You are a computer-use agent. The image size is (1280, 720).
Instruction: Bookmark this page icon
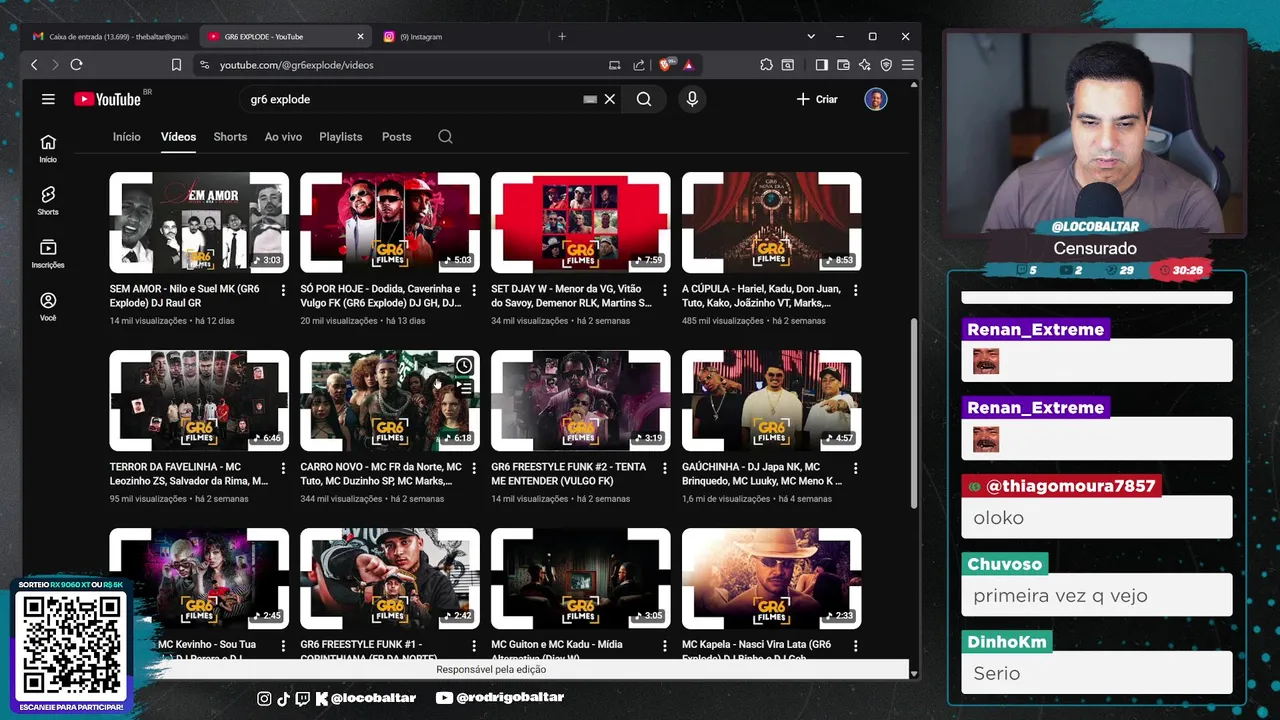(x=176, y=65)
